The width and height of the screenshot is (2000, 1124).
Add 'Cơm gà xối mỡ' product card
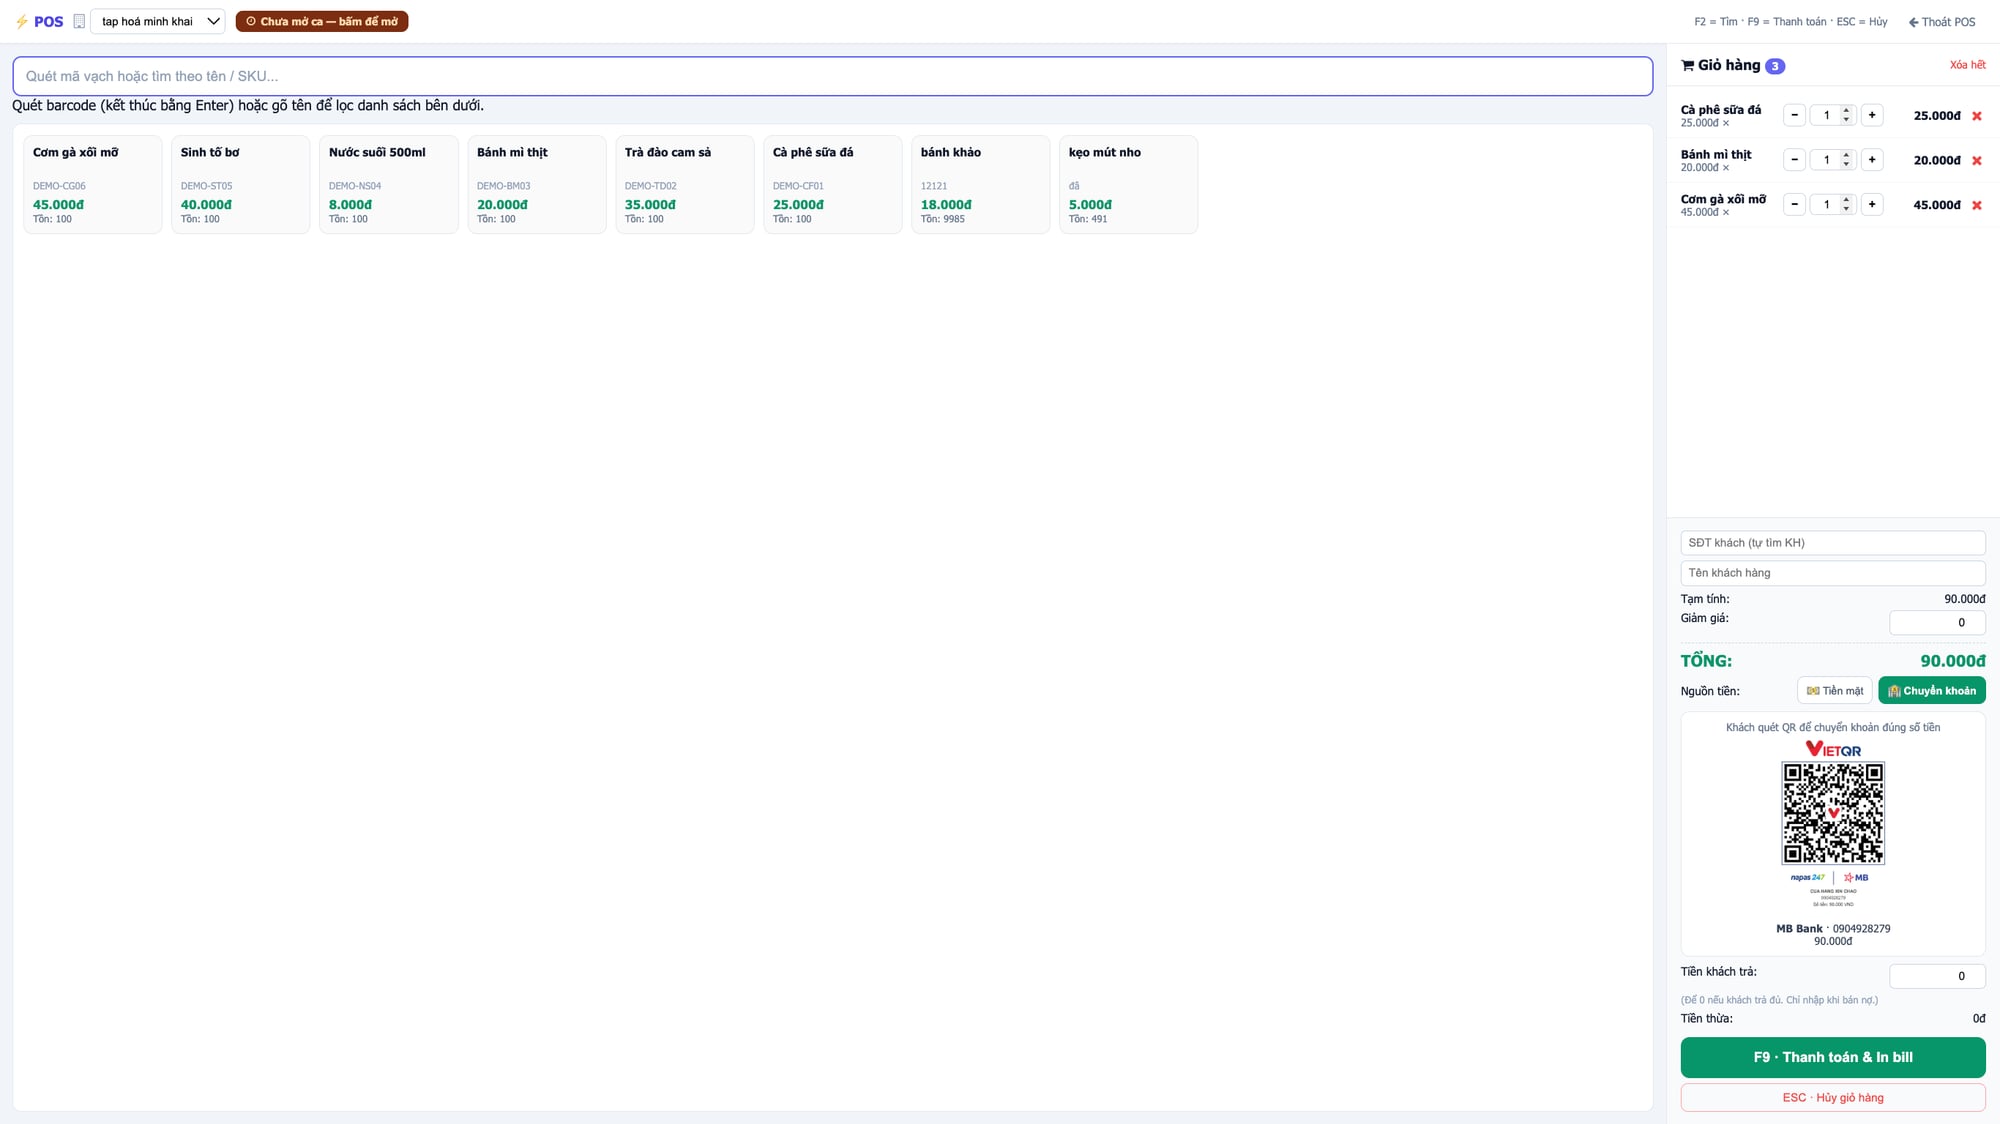[92, 184]
